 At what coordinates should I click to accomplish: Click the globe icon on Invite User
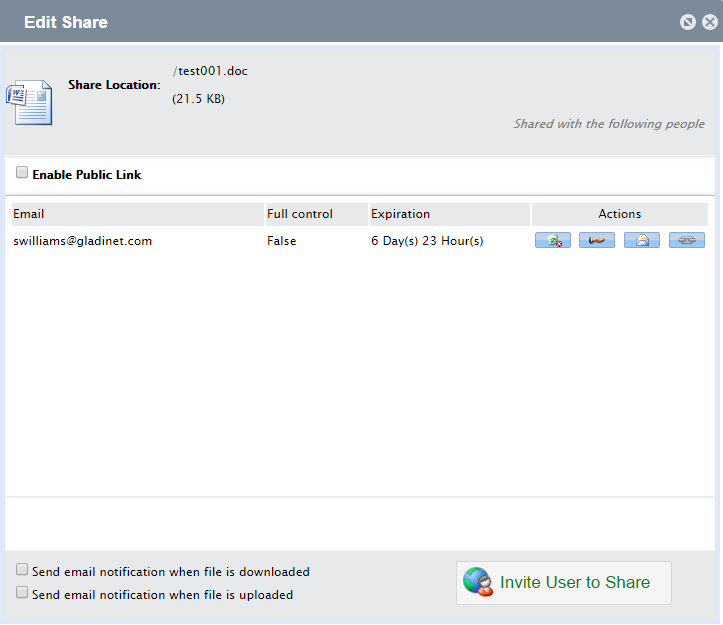tap(479, 582)
